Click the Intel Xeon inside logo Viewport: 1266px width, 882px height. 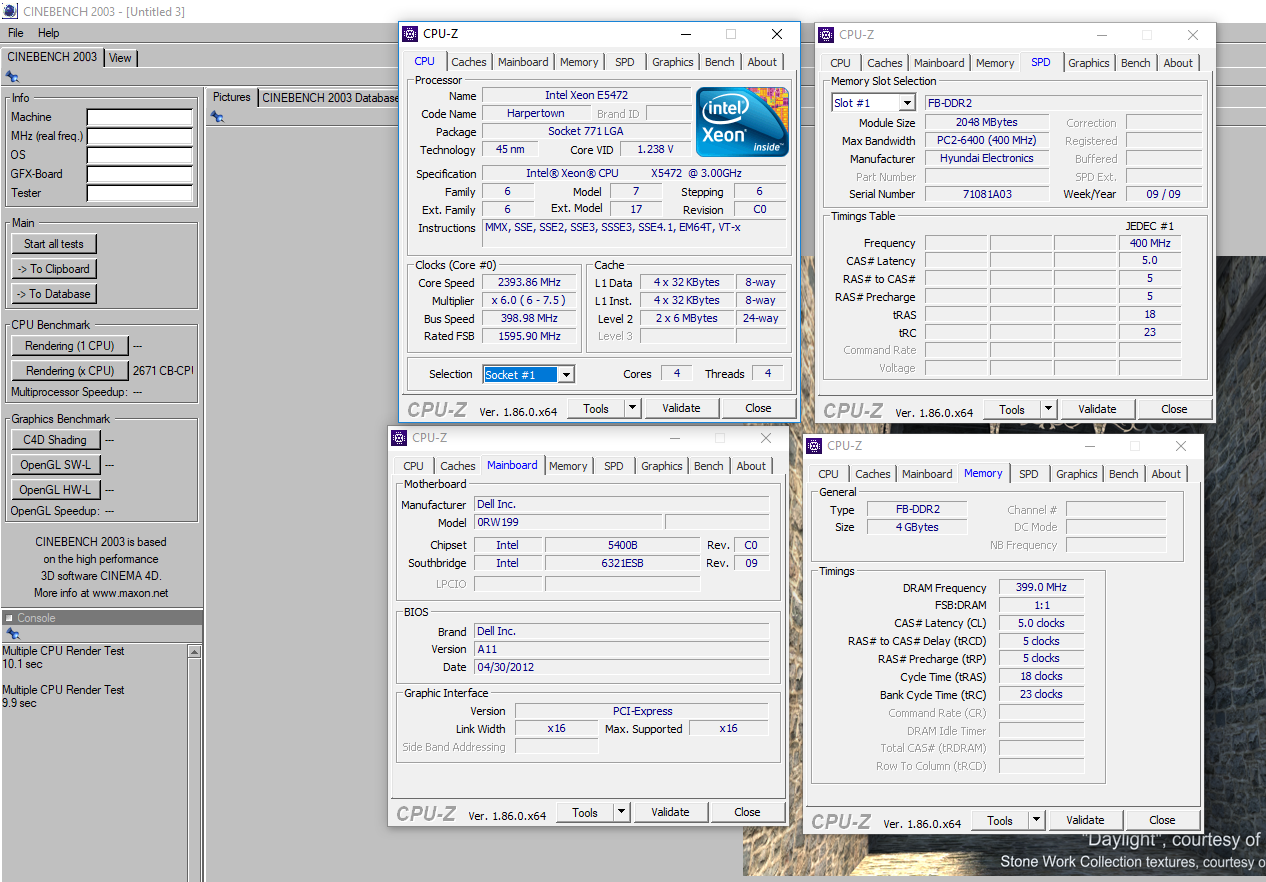click(x=742, y=122)
